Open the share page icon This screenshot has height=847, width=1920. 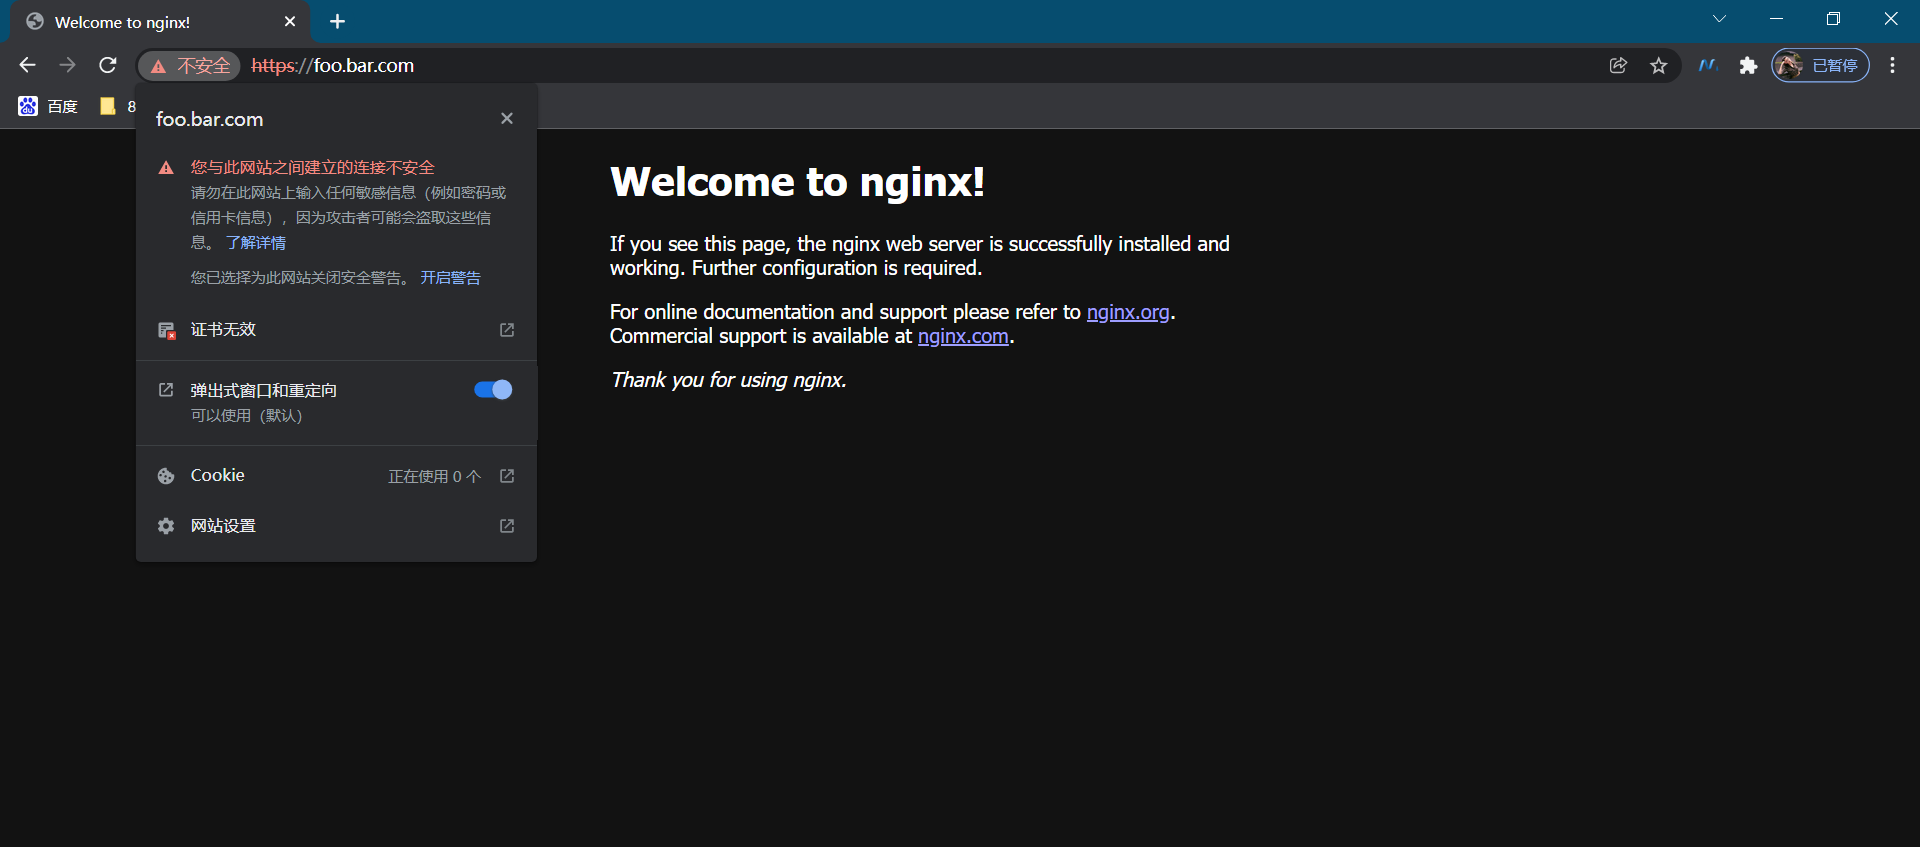pos(1618,65)
